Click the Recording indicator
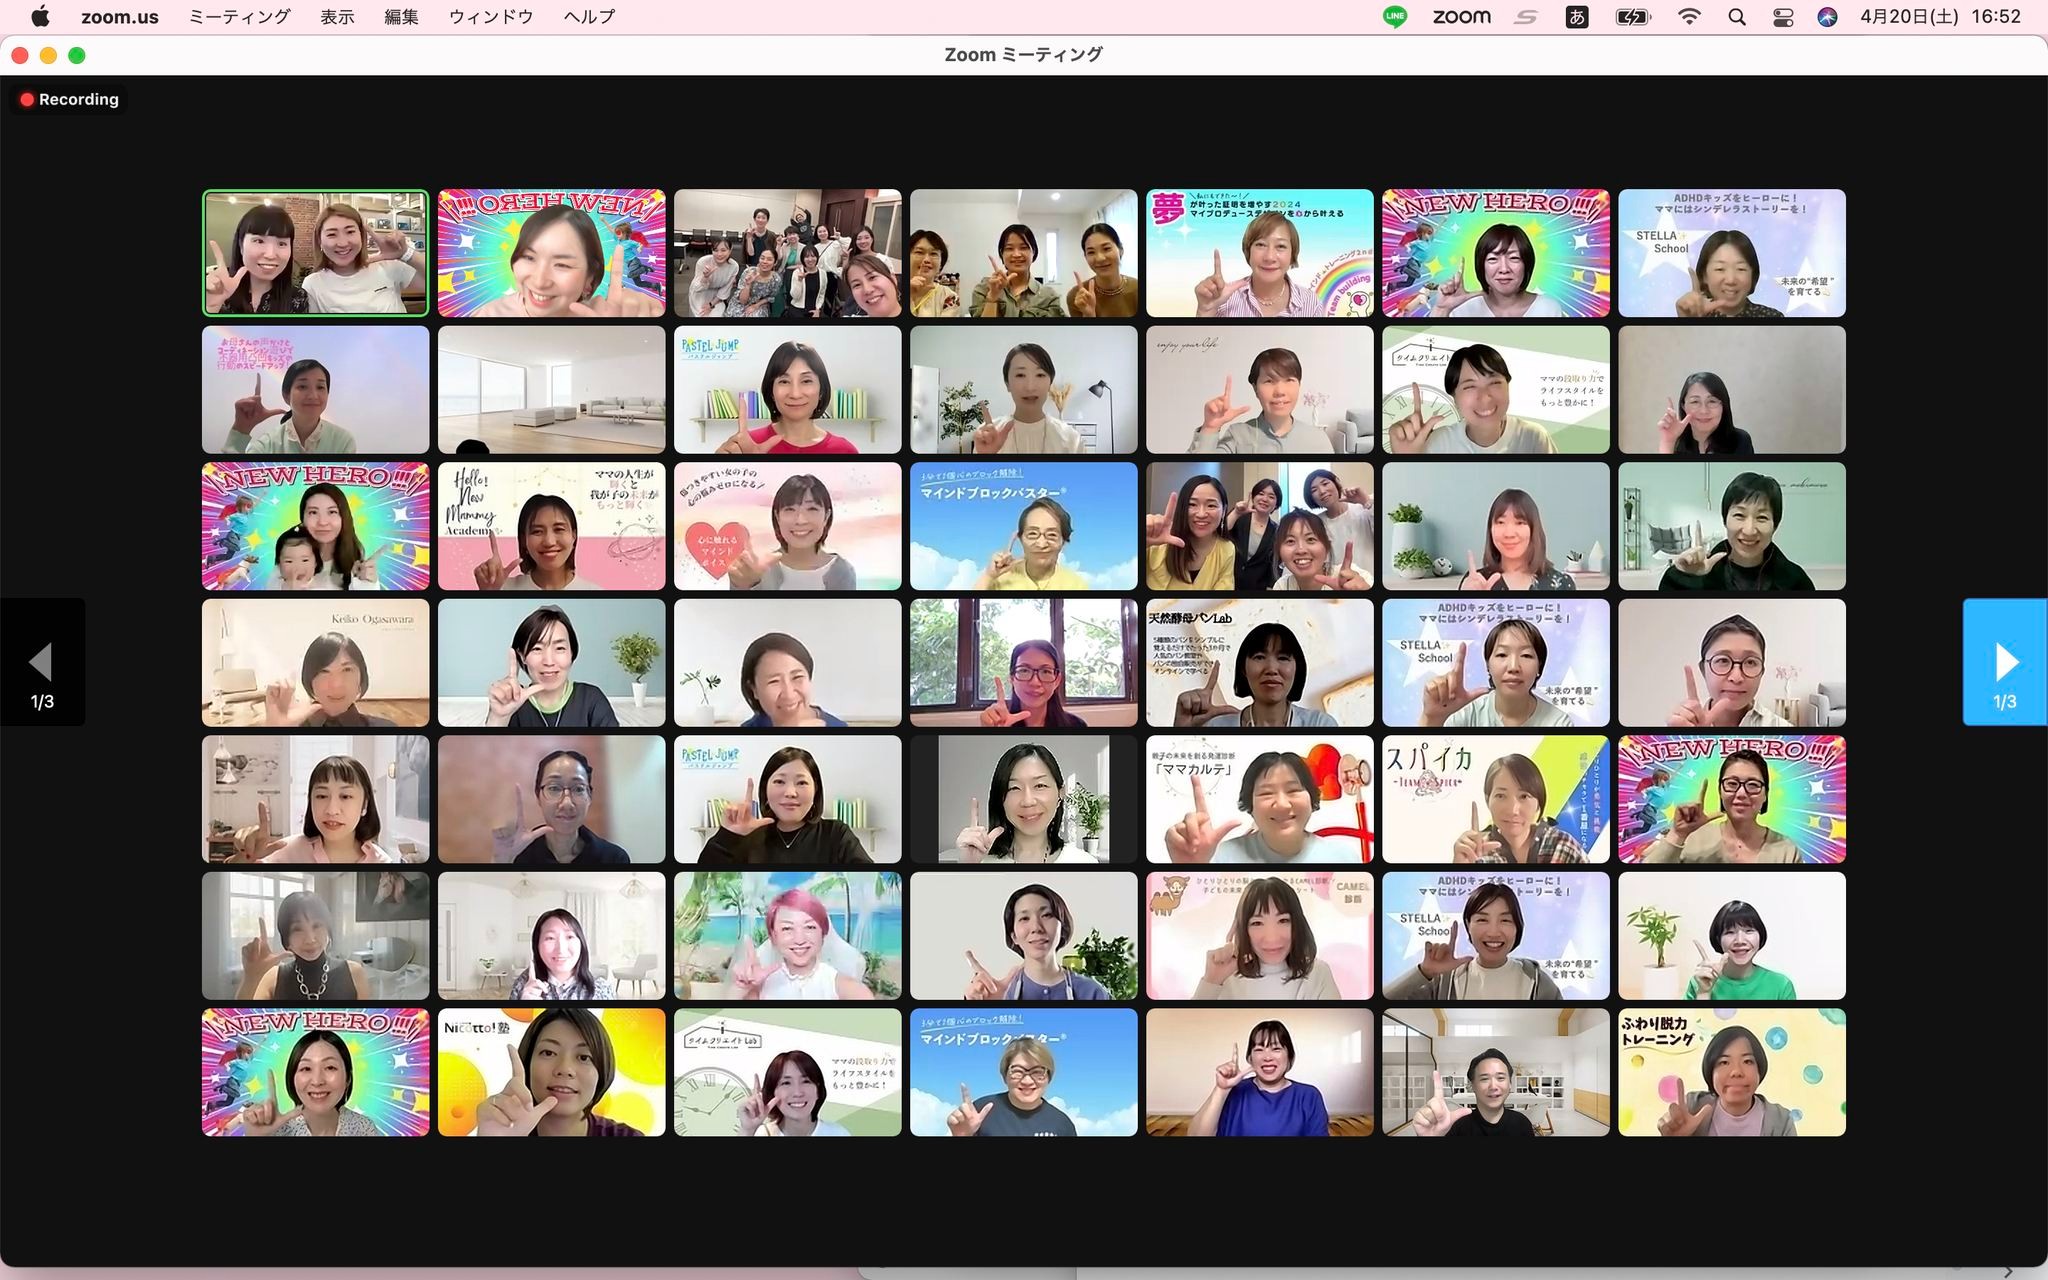This screenshot has height=1280, width=2048. 69,99
